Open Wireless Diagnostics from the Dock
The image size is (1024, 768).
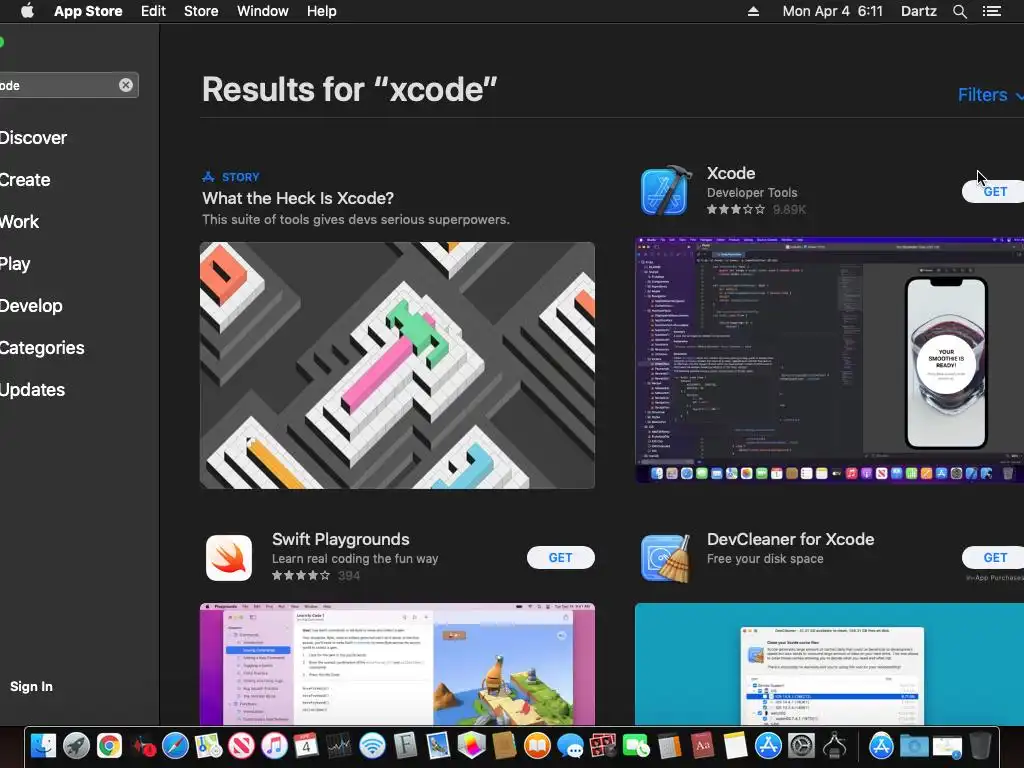372,745
